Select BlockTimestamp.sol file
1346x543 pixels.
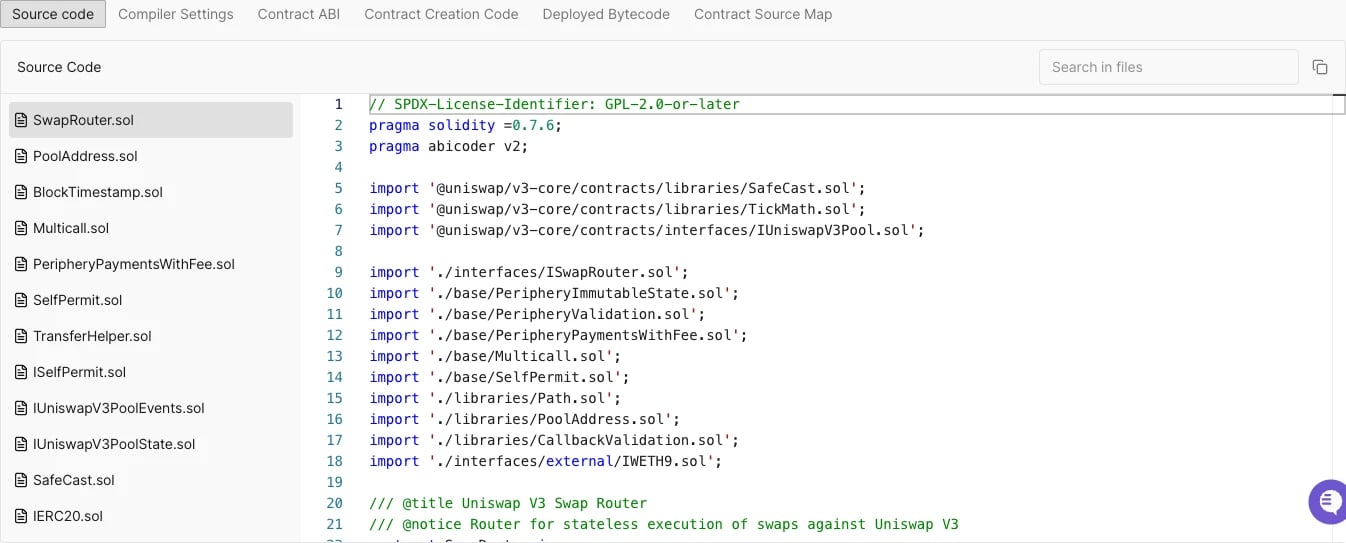click(151, 192)
